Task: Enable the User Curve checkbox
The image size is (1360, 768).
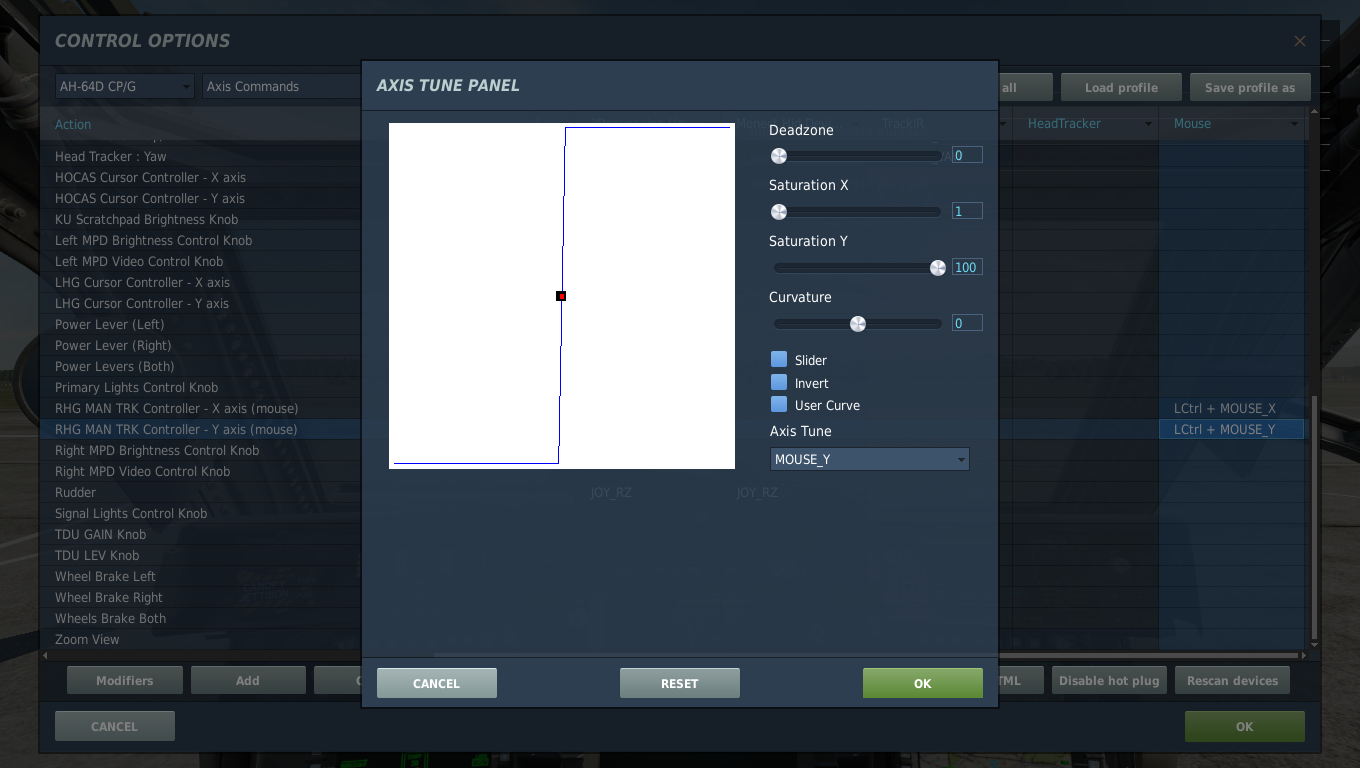Action: (779, 405)
